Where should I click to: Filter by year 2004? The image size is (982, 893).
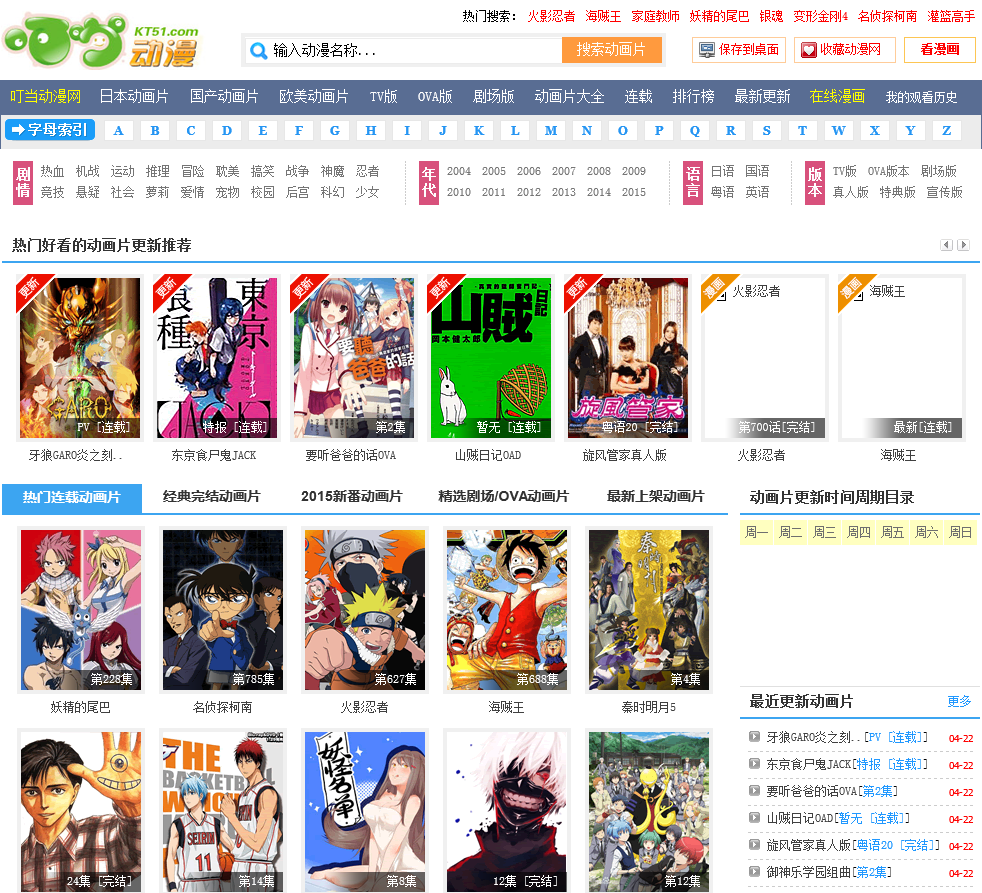tap(459, 171)
